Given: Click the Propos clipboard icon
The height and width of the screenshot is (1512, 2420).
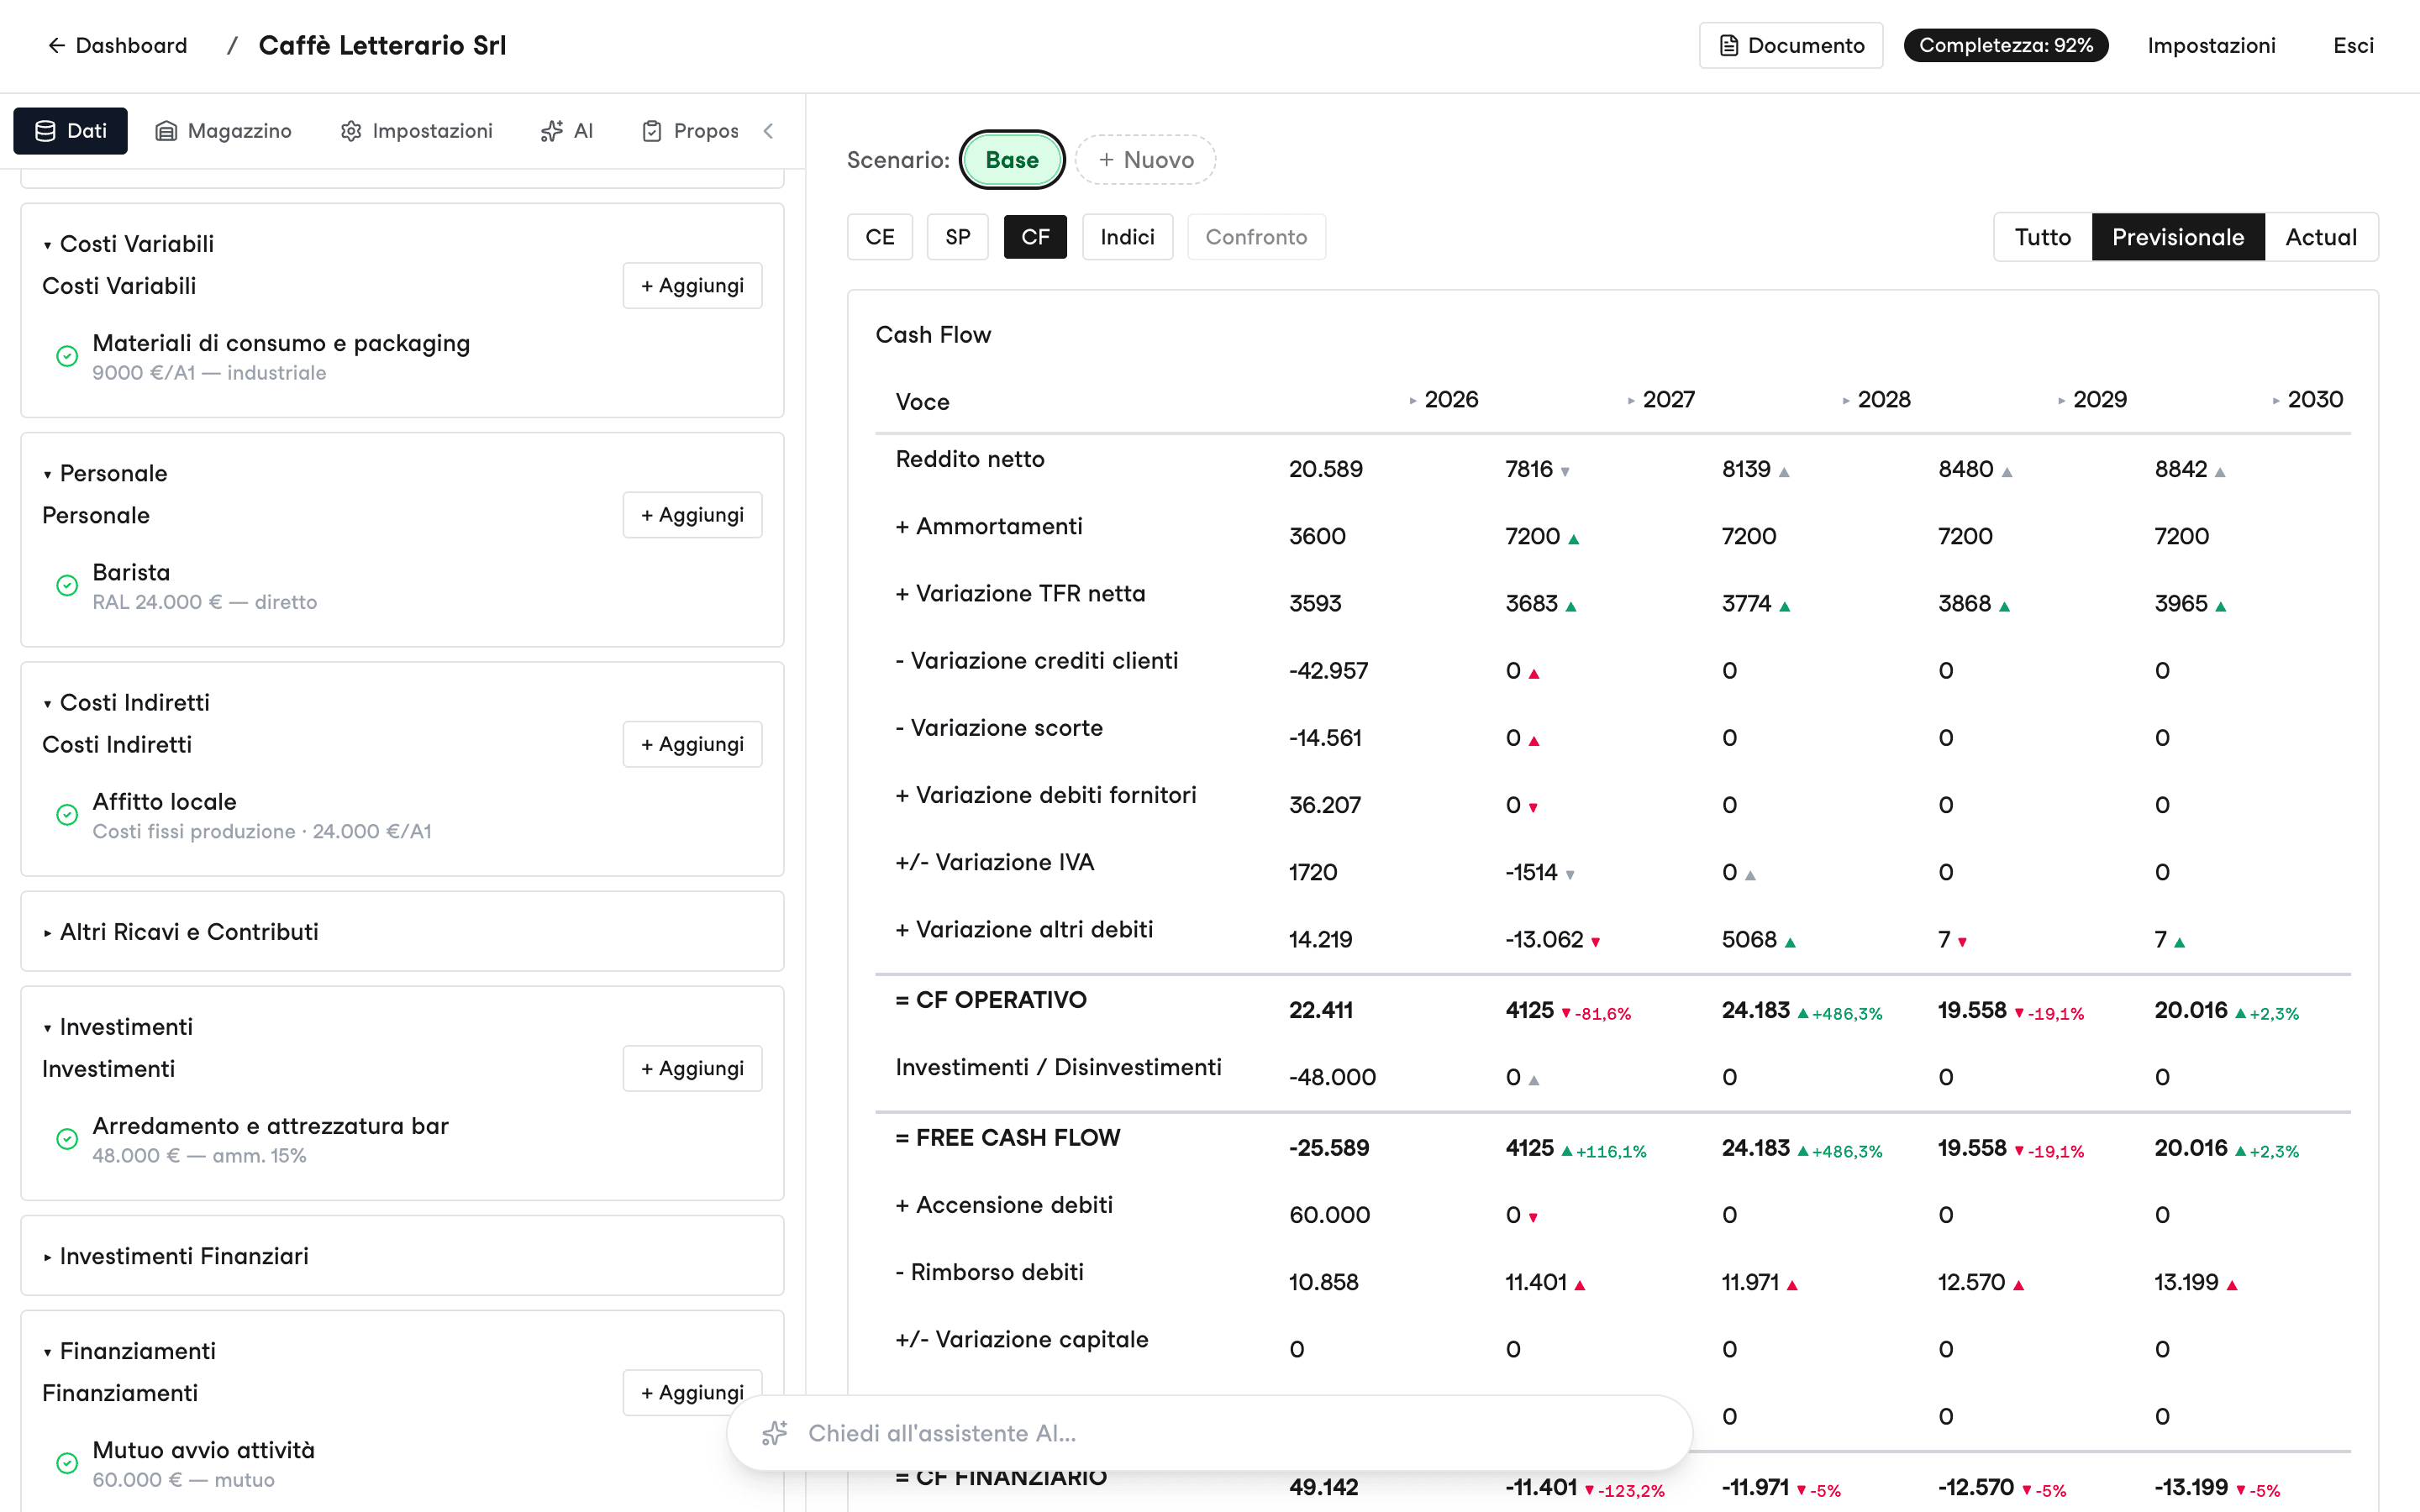Looking at the screenshot, I should click(652, 131).
